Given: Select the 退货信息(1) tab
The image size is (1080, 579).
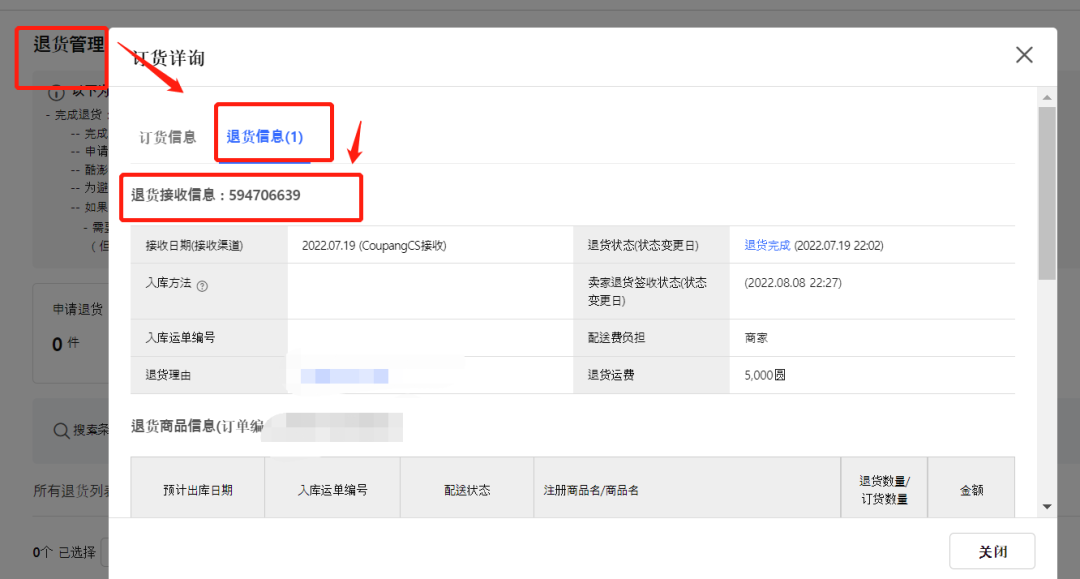Looking at the screenshot, I should [x=264, y=136].
